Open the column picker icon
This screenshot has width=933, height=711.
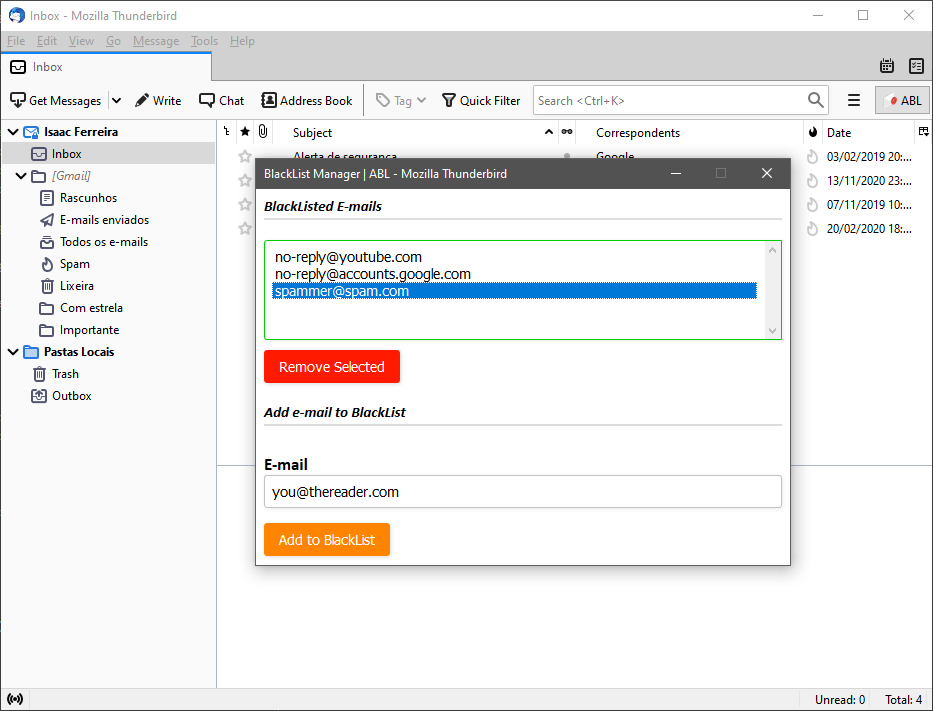923,132
